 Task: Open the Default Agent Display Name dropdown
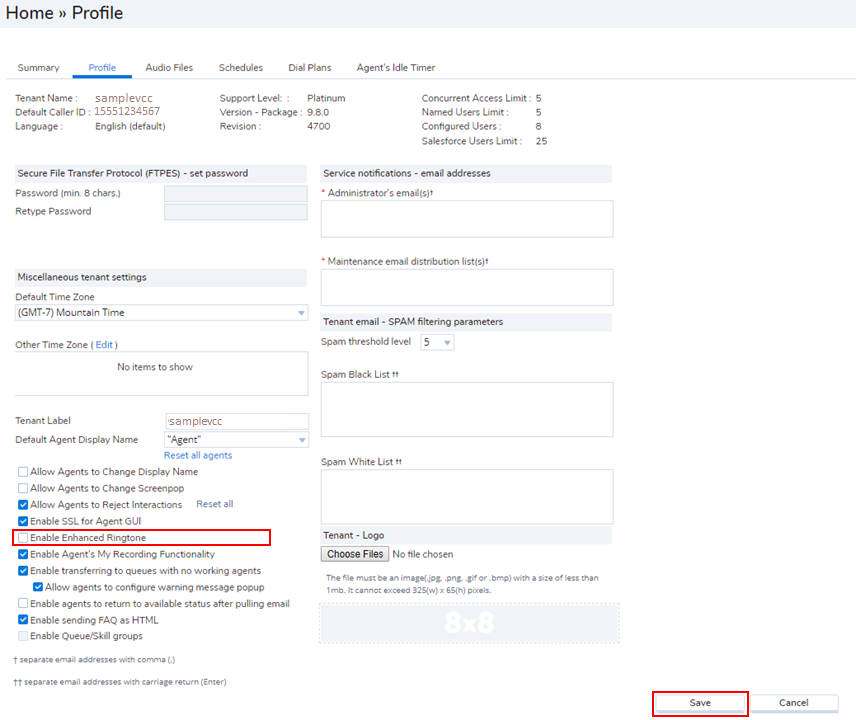[x=236, y=440]
